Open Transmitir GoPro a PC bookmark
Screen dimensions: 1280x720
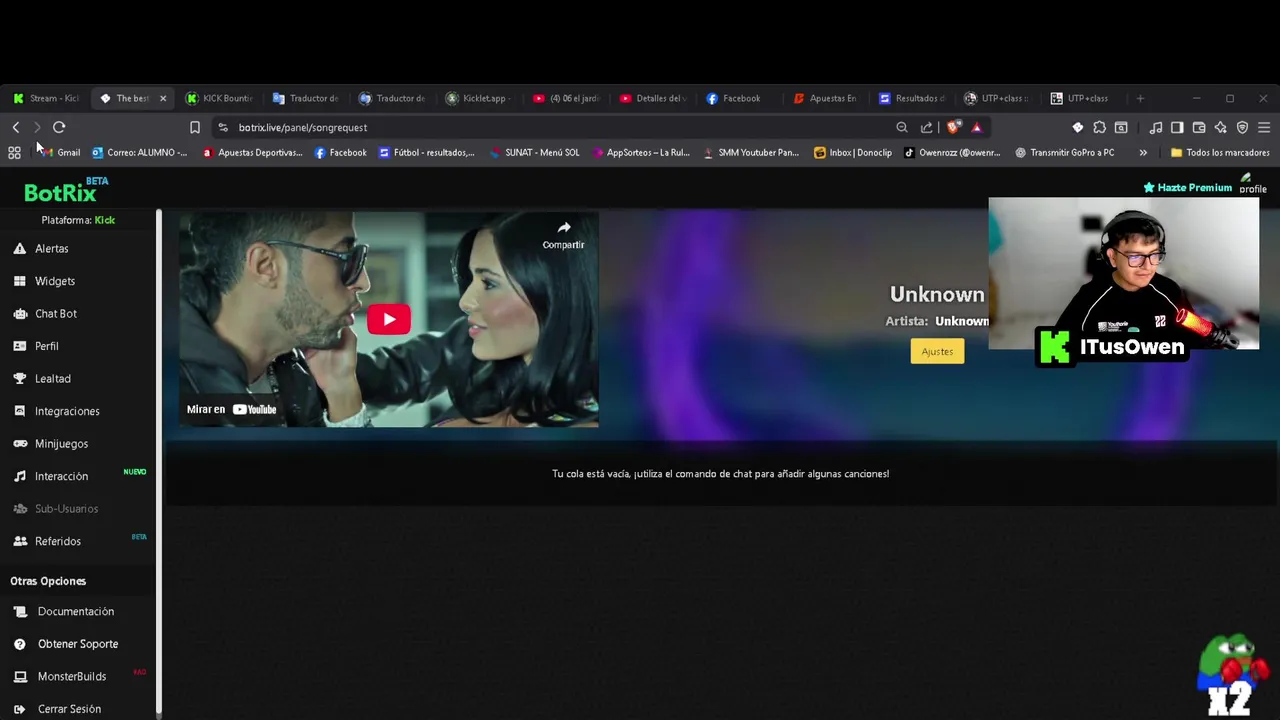pos(1064,152)
